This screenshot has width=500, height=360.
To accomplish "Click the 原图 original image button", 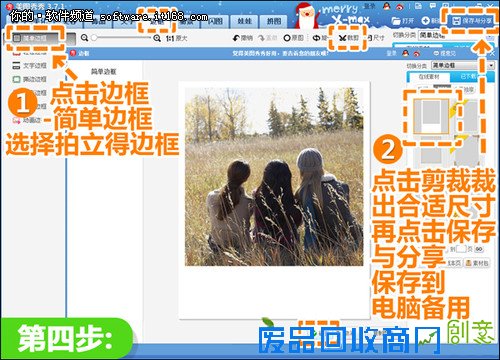I will [293, 38].
